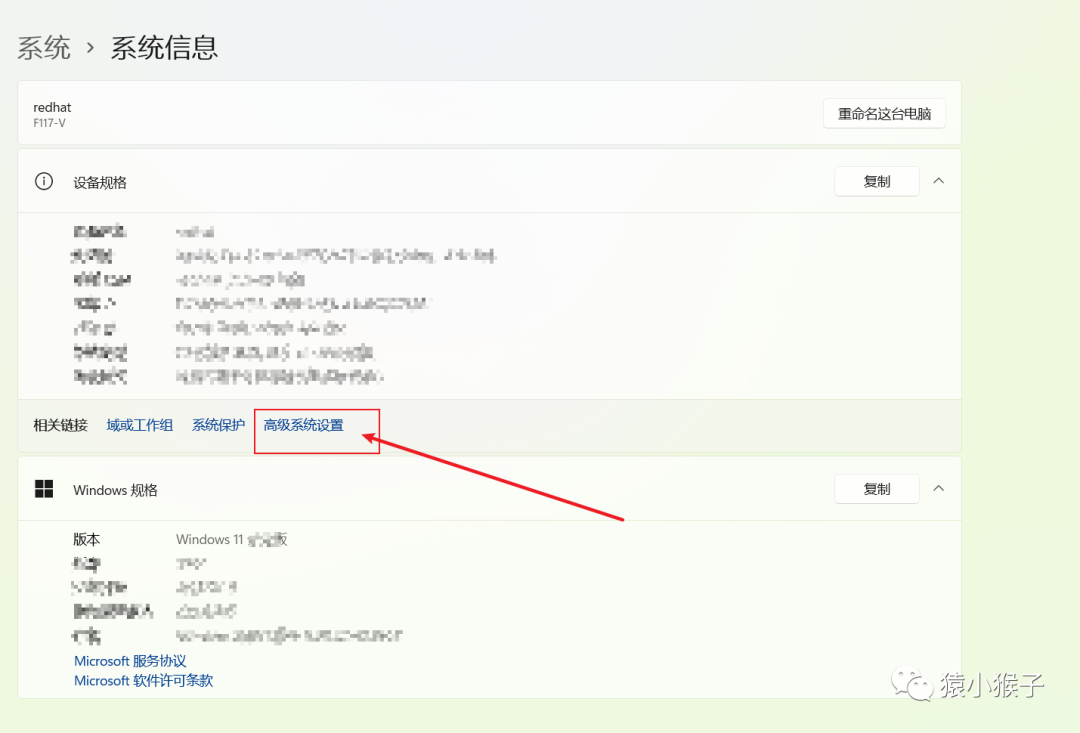Collapse the Windows 规格 section chevron

tap(938, 488)
